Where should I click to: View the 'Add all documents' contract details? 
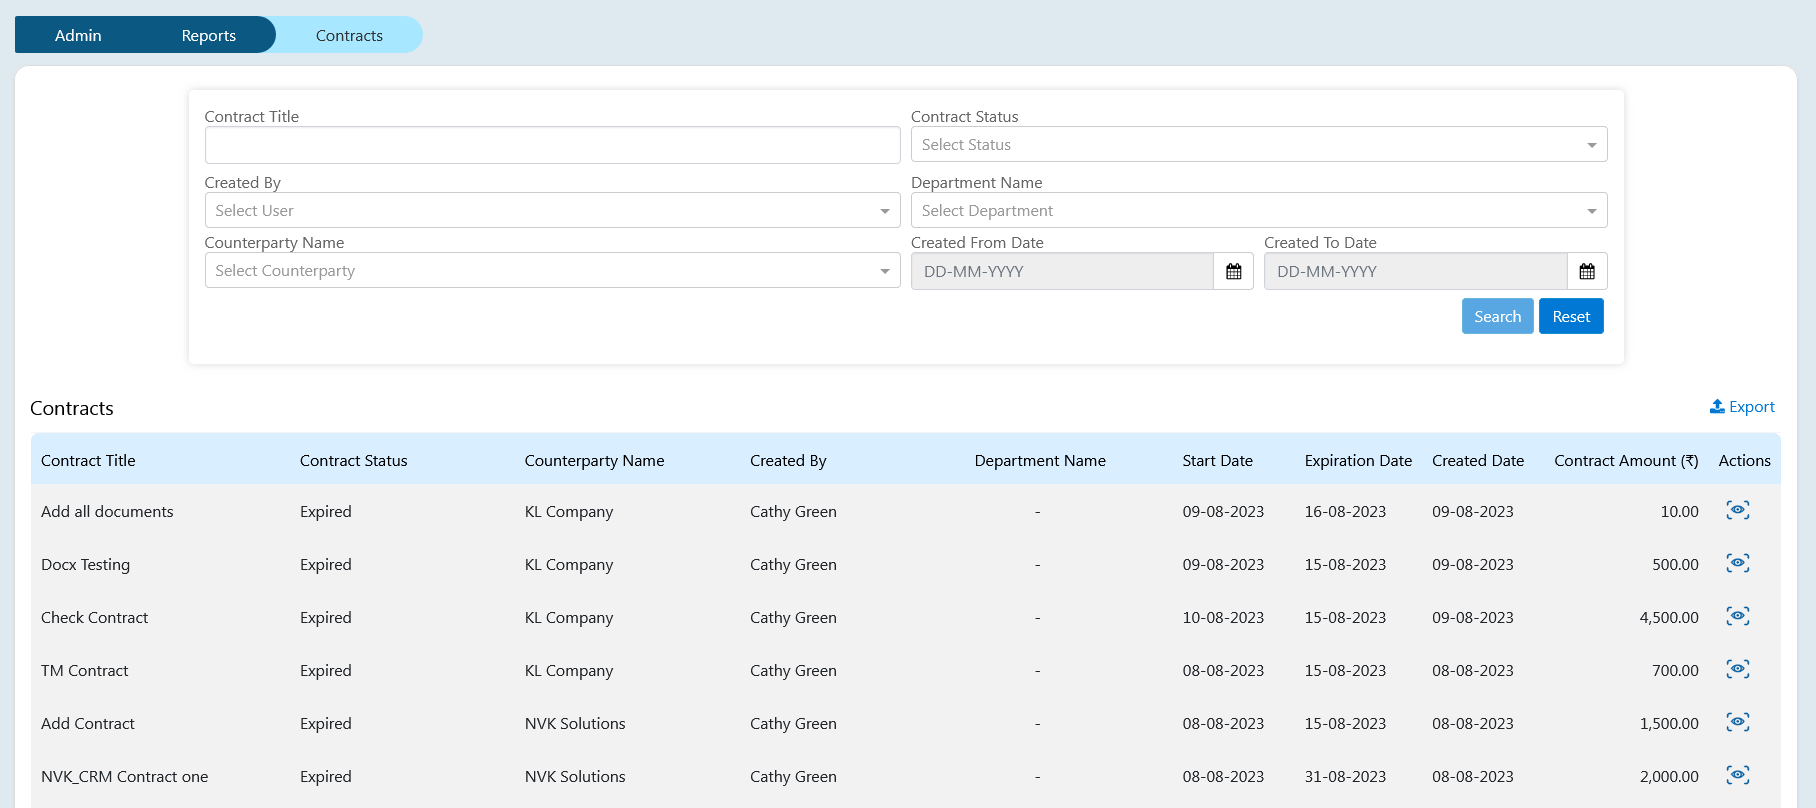pos(1737,511)
